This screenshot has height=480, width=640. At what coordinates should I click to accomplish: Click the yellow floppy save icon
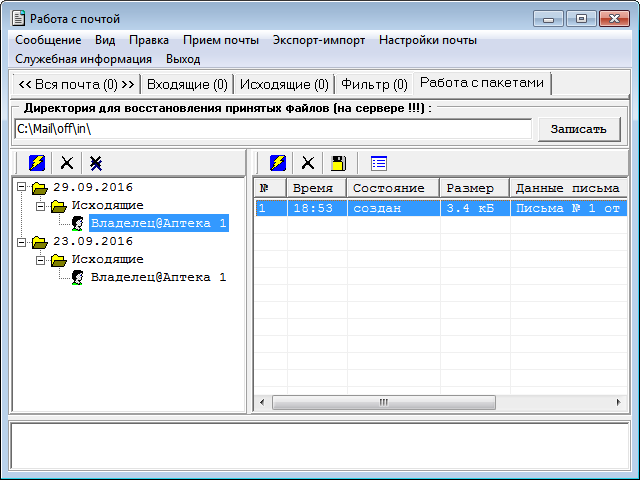tap(338, 163)
